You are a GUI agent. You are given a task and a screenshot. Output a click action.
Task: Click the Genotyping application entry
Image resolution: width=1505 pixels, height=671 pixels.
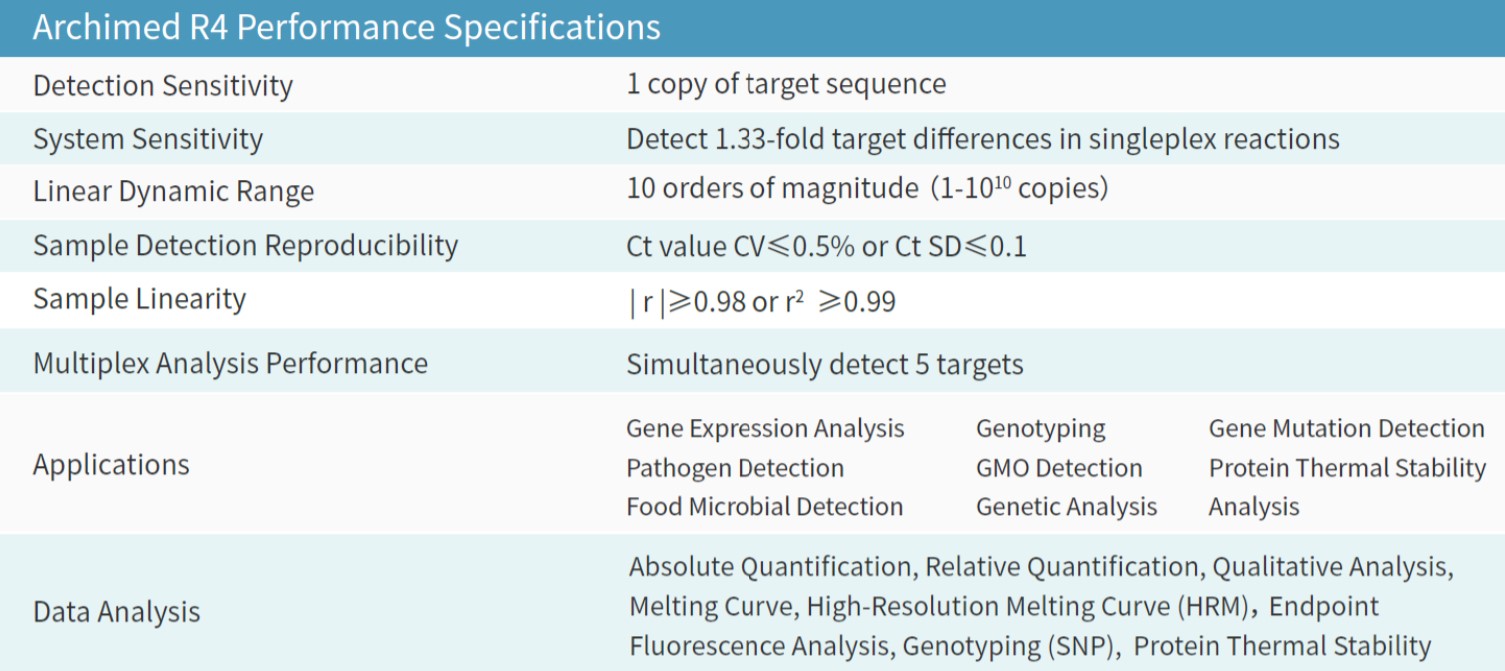1040,428
